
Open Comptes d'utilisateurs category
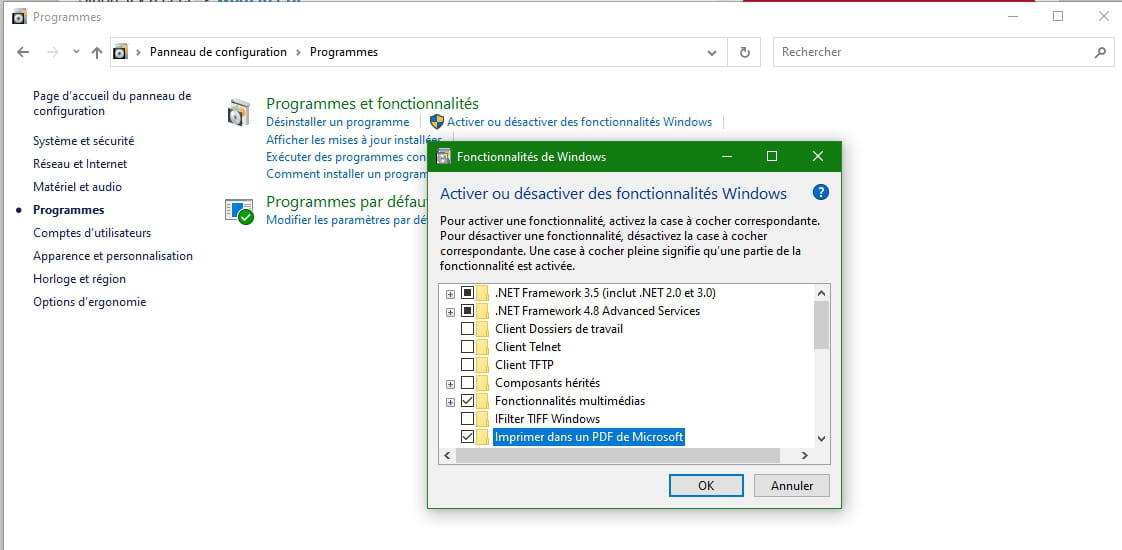coord(92,232)
